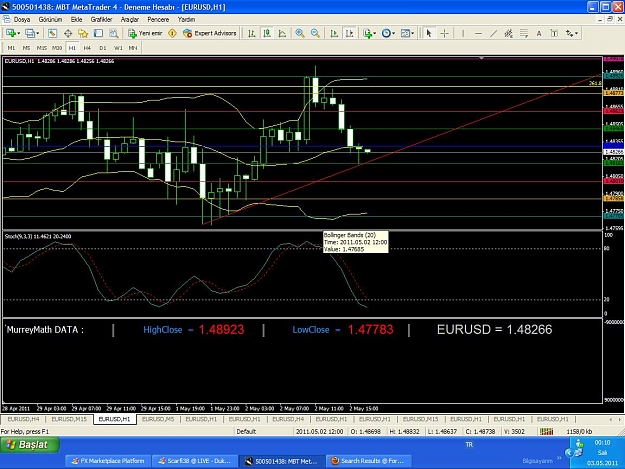Click the yellow diamond MetaEditor icon
Image resolution: width=625 pixels, height=469 pixels.
pyautogui.click(x=172, y=33)
